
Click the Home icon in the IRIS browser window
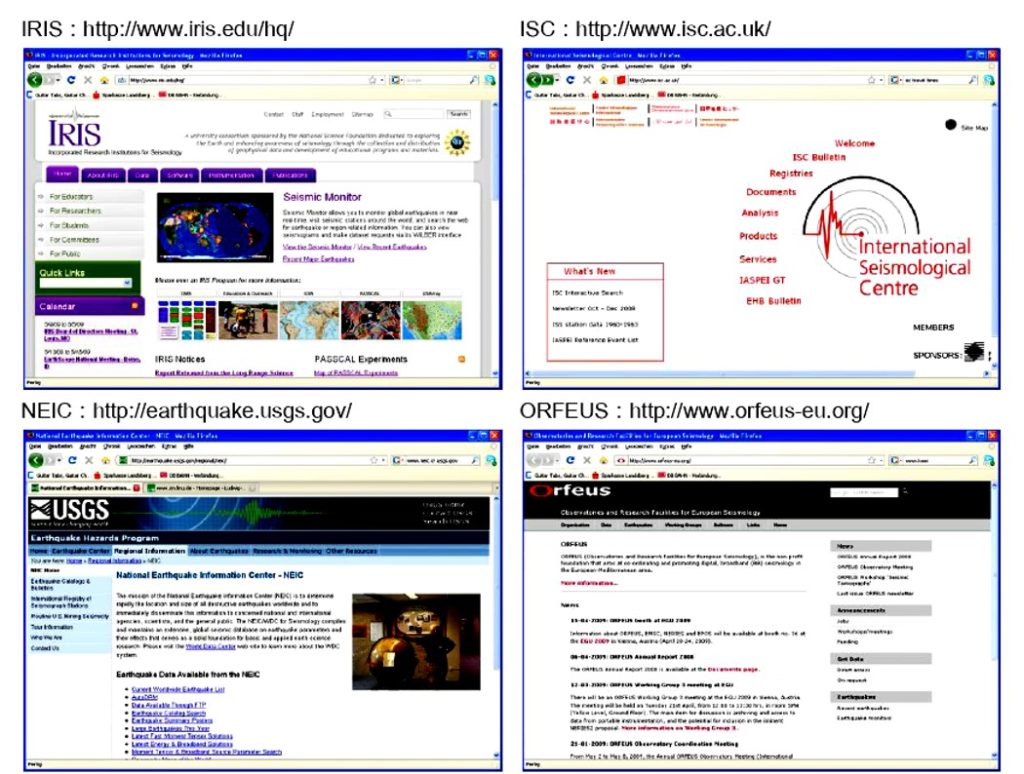point(104,80)
